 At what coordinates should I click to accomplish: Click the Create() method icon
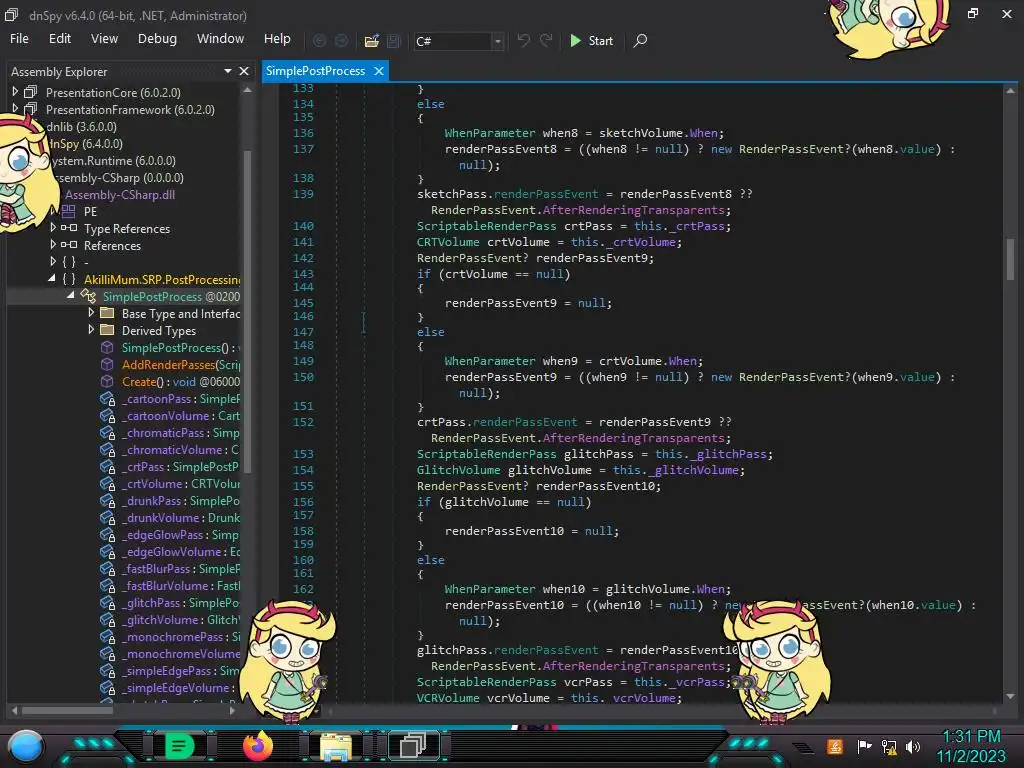click(x=107, y=381)
